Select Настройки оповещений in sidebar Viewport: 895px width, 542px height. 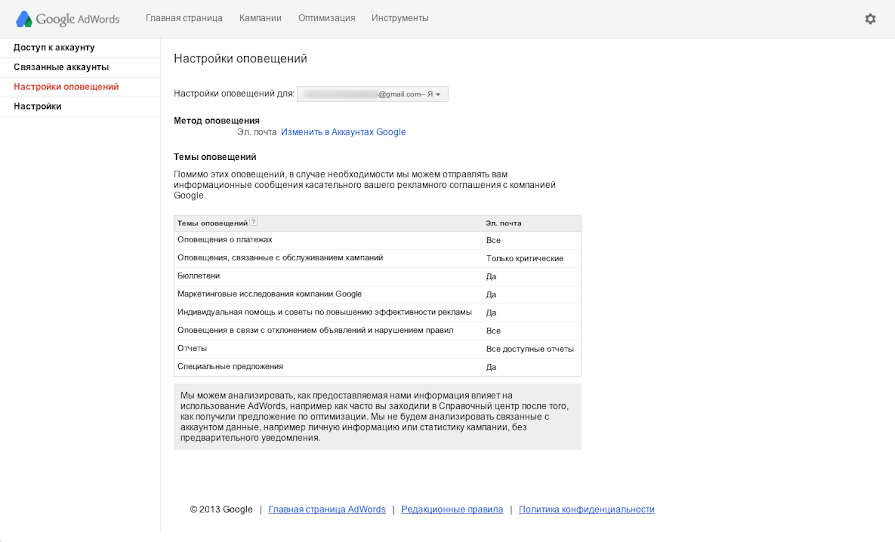66,87
